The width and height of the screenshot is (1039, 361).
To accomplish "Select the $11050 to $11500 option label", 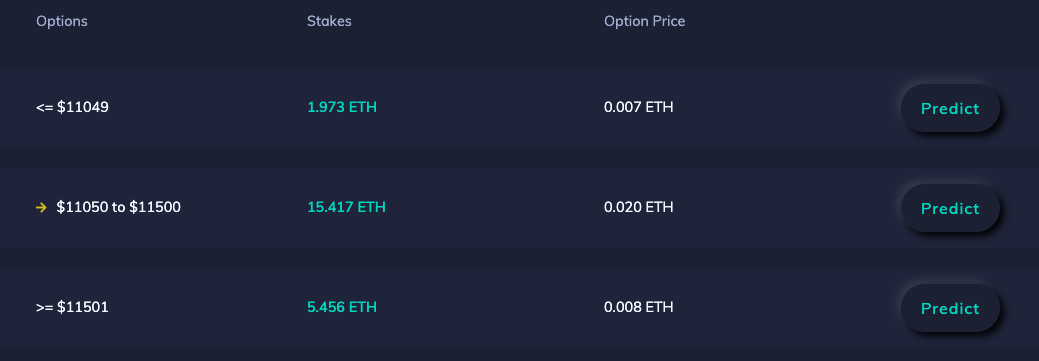I will [119, 207].
